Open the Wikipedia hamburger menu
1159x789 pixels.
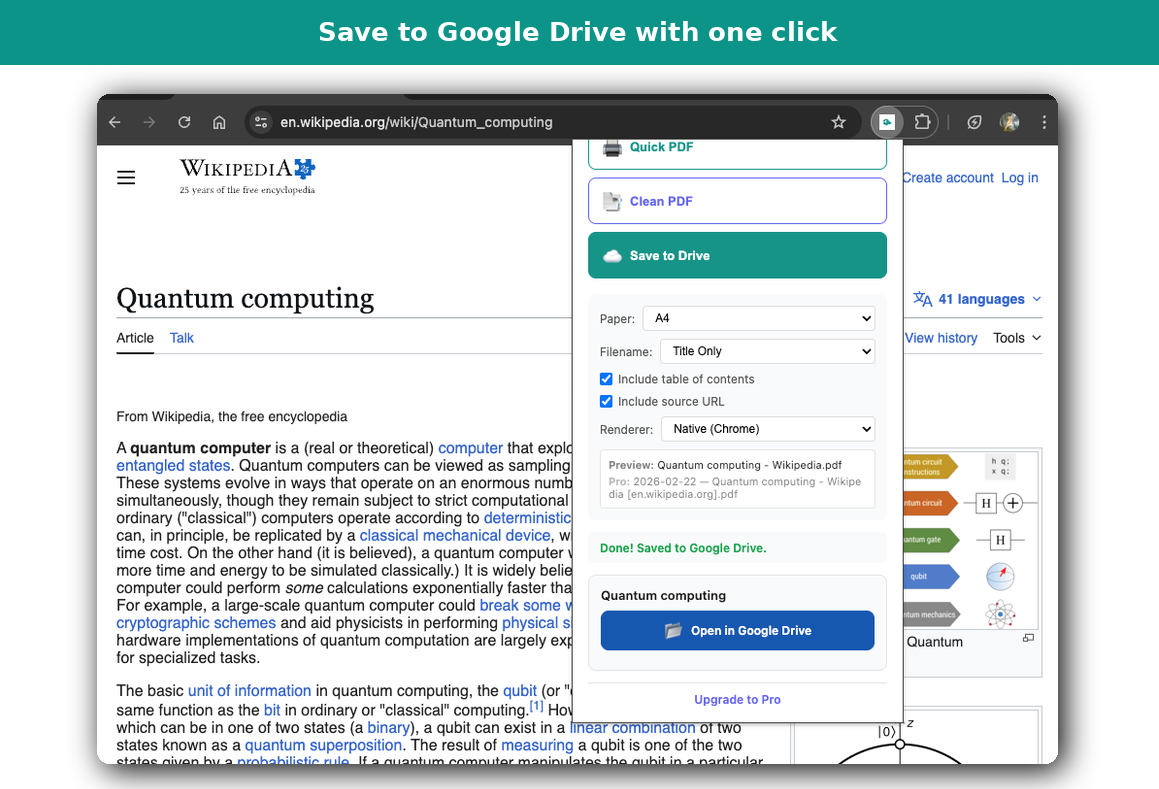(x=126, y=177)
